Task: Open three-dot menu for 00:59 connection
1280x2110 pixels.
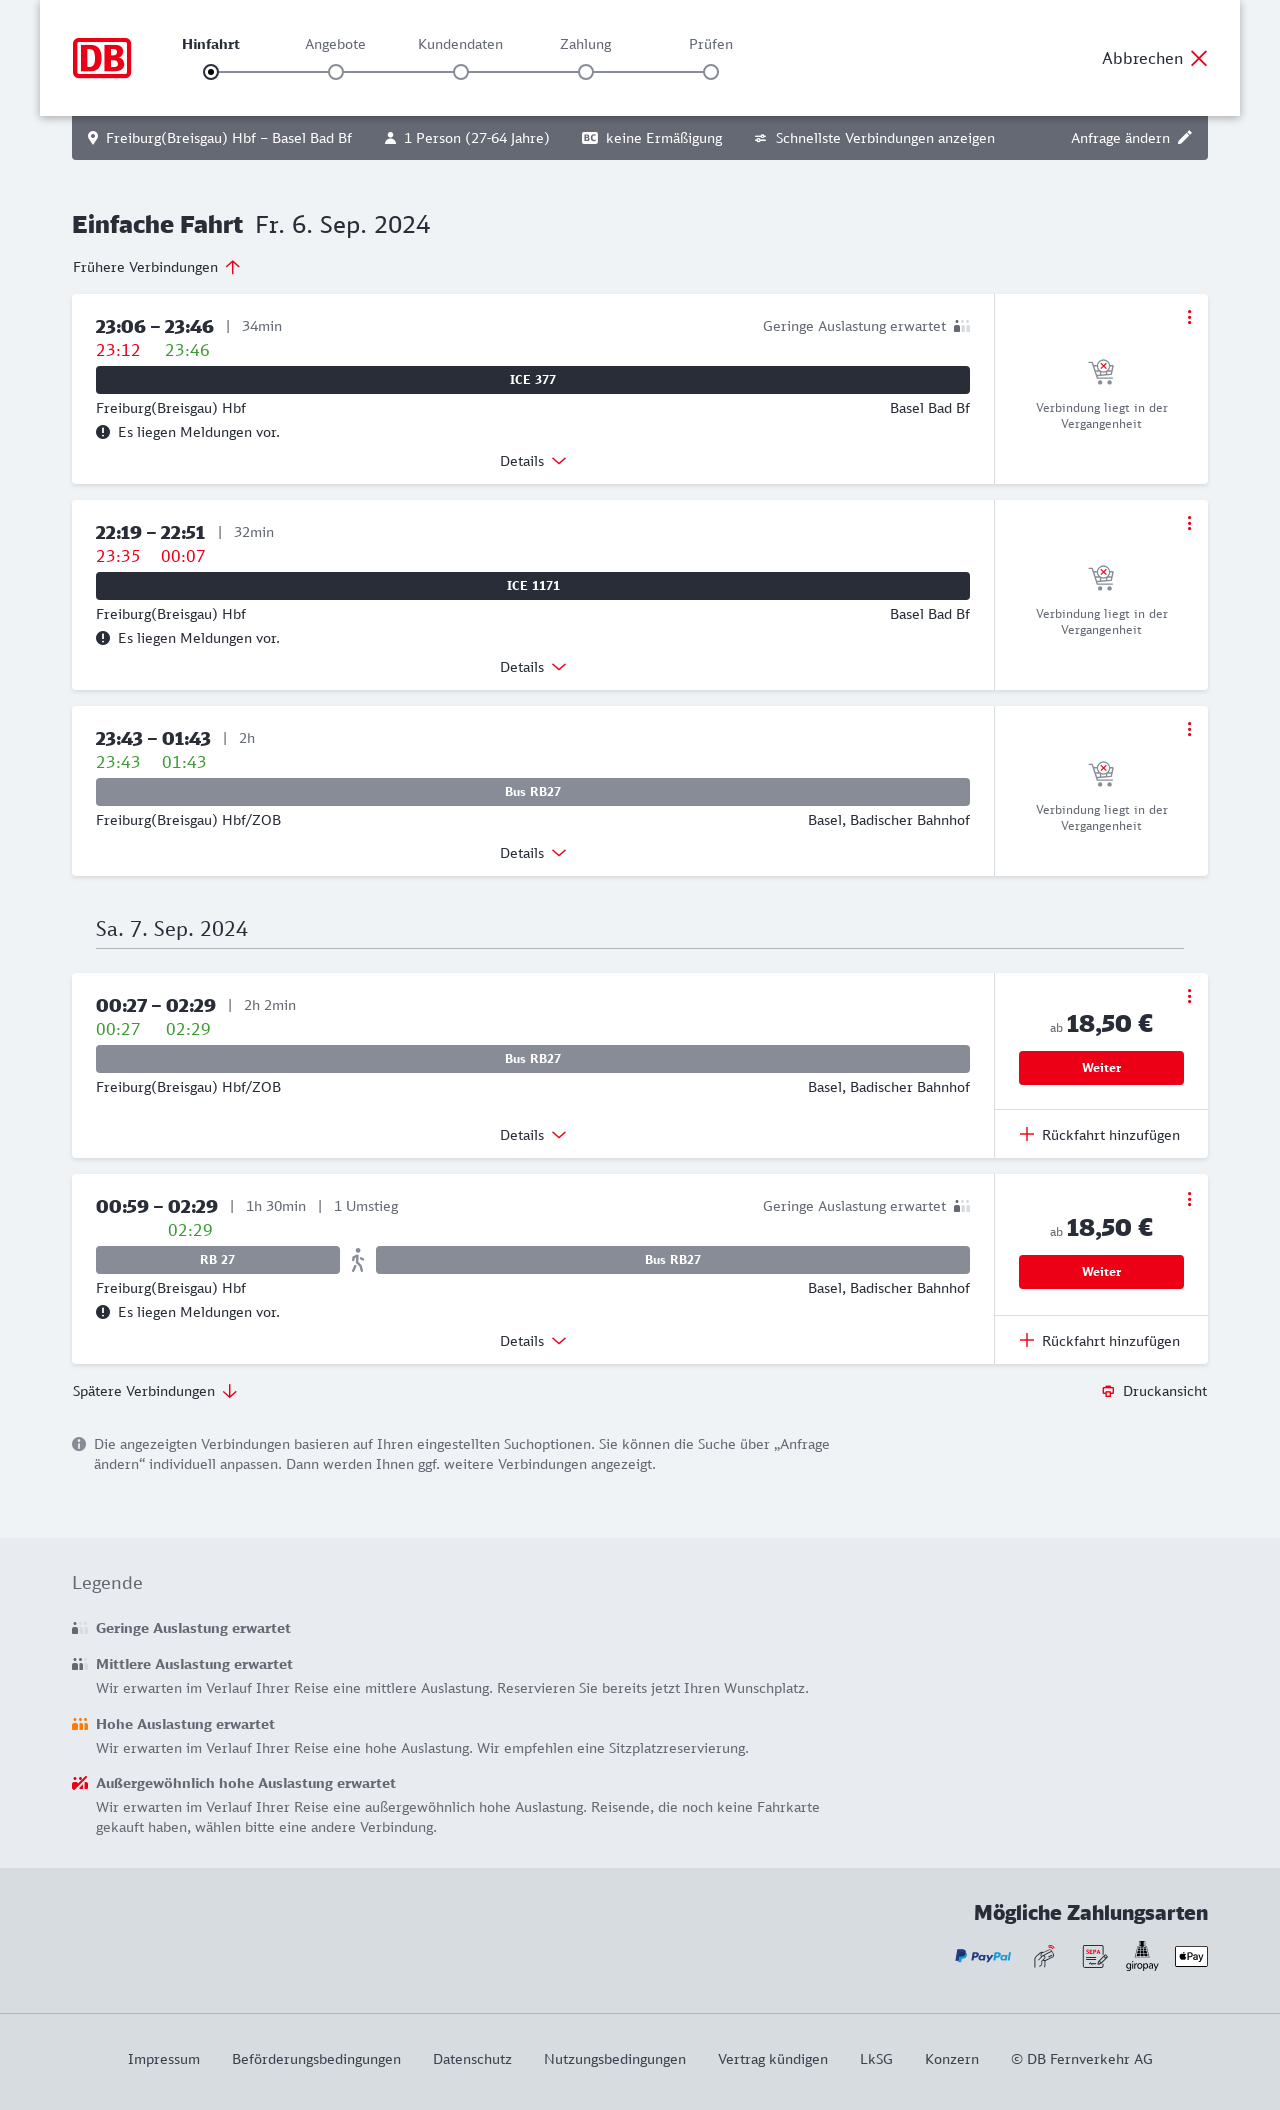Action: click(x=1189, y=1199)
